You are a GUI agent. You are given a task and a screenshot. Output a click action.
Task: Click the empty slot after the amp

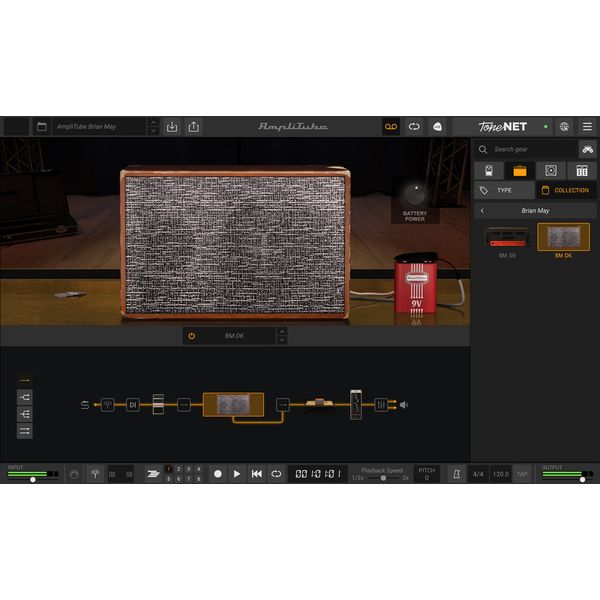[283, 405]
